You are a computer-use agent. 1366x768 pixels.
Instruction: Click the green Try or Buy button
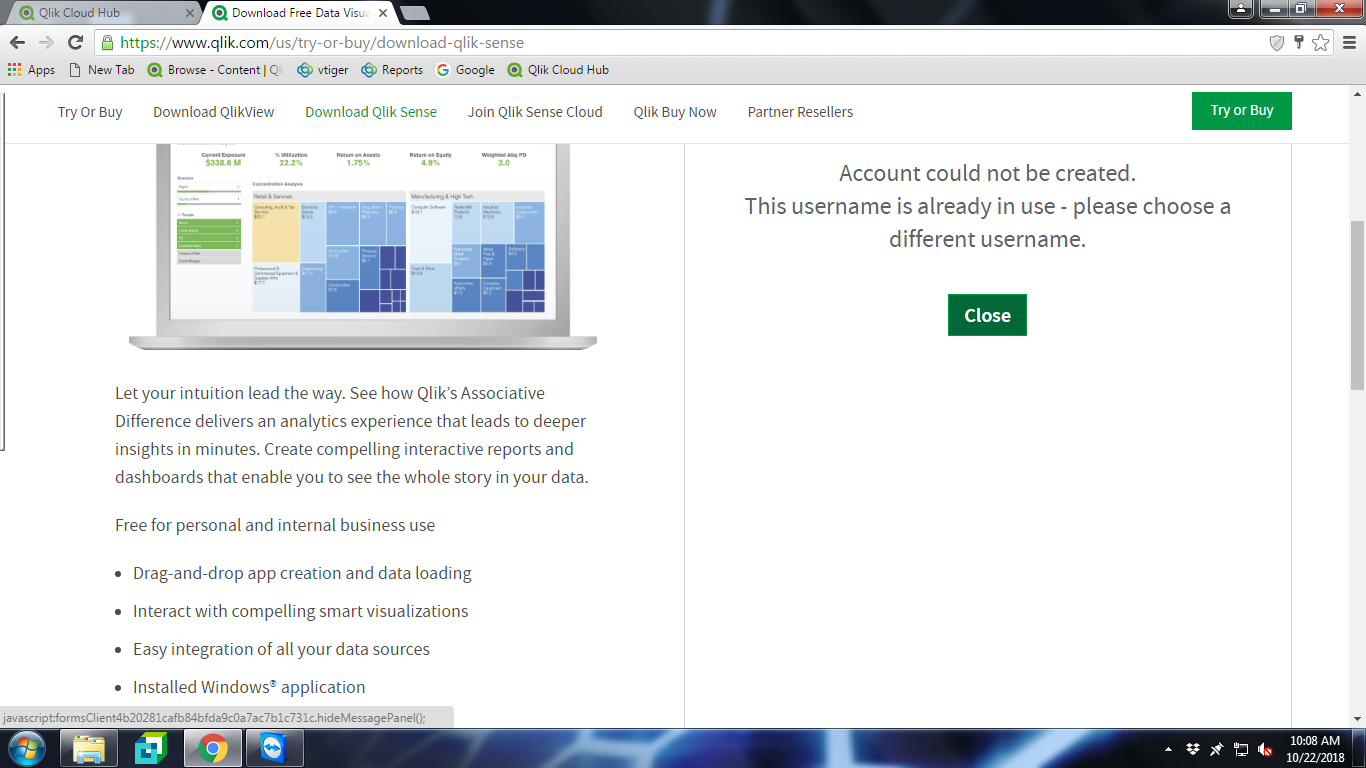click(x=1242, y=111)
